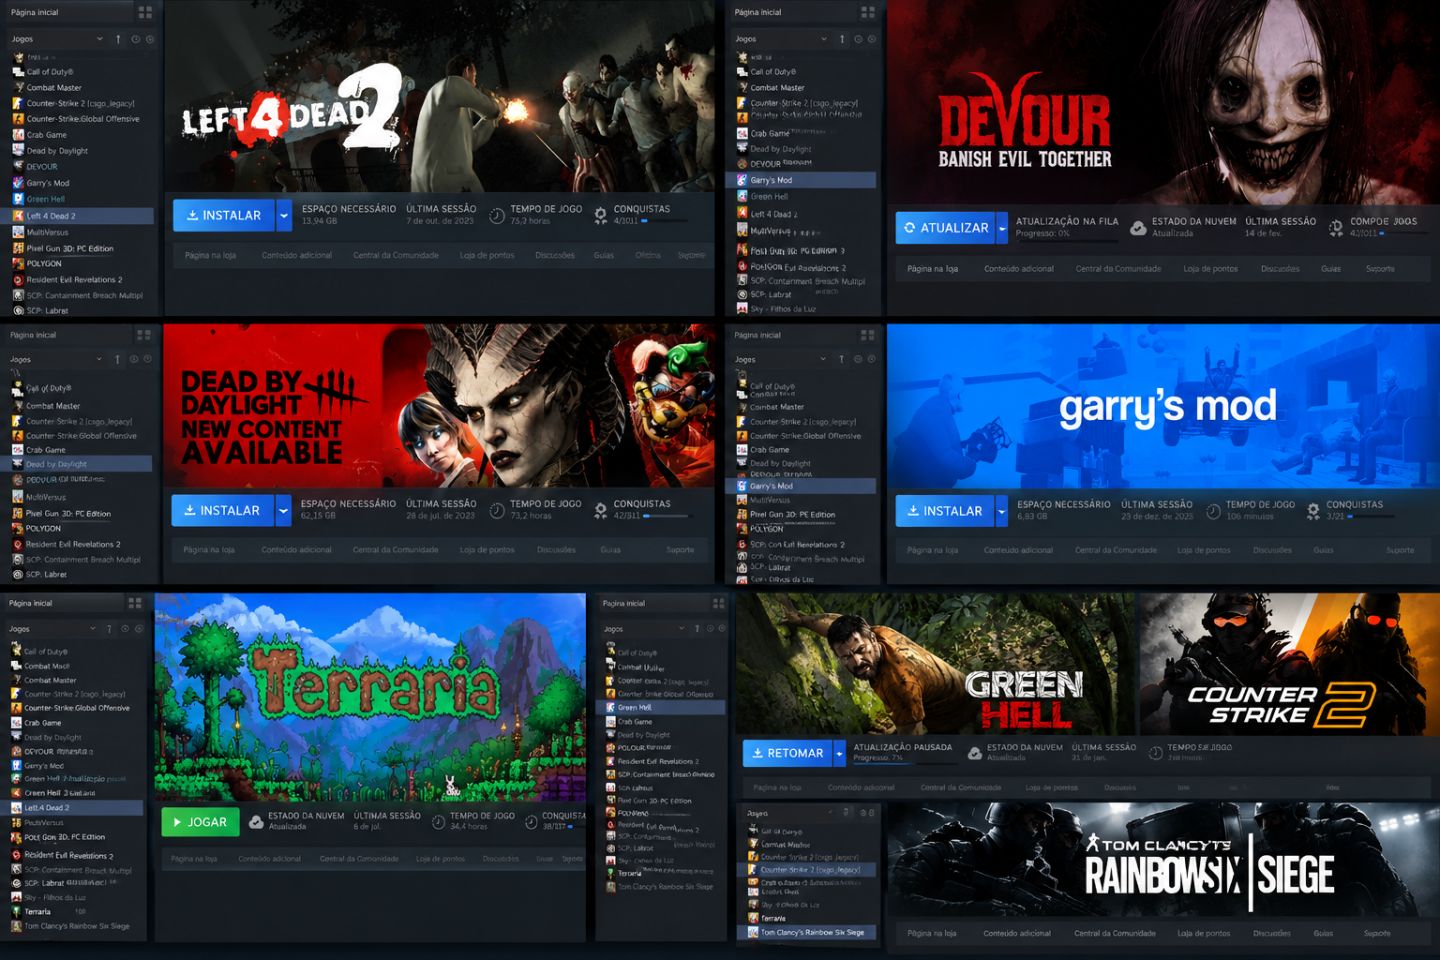Expand the Jogos dropdown in Left 4 Dead 2 sidebar
Image resolution: width=1440 pixels, height=960 pixels.
[x=100, y=39]
